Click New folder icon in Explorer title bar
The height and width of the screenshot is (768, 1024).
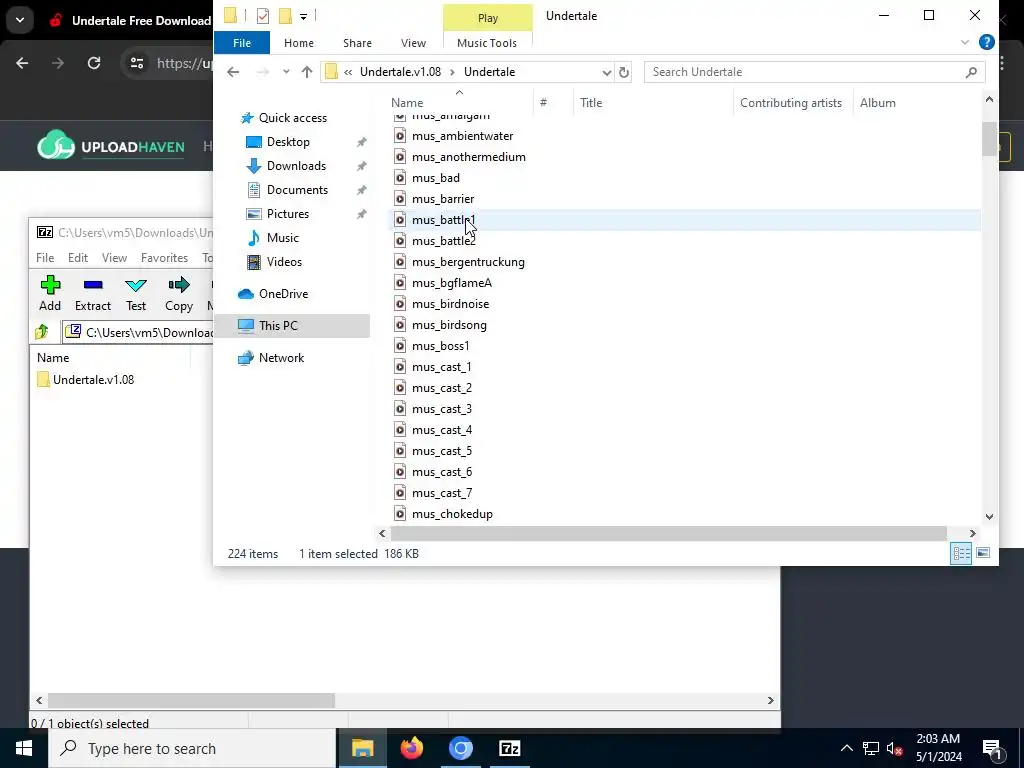285,15
